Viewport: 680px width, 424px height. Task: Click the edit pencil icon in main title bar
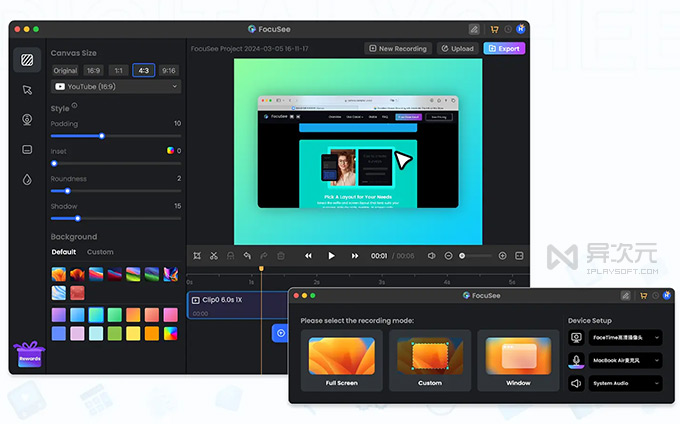[x=474, y=29]
